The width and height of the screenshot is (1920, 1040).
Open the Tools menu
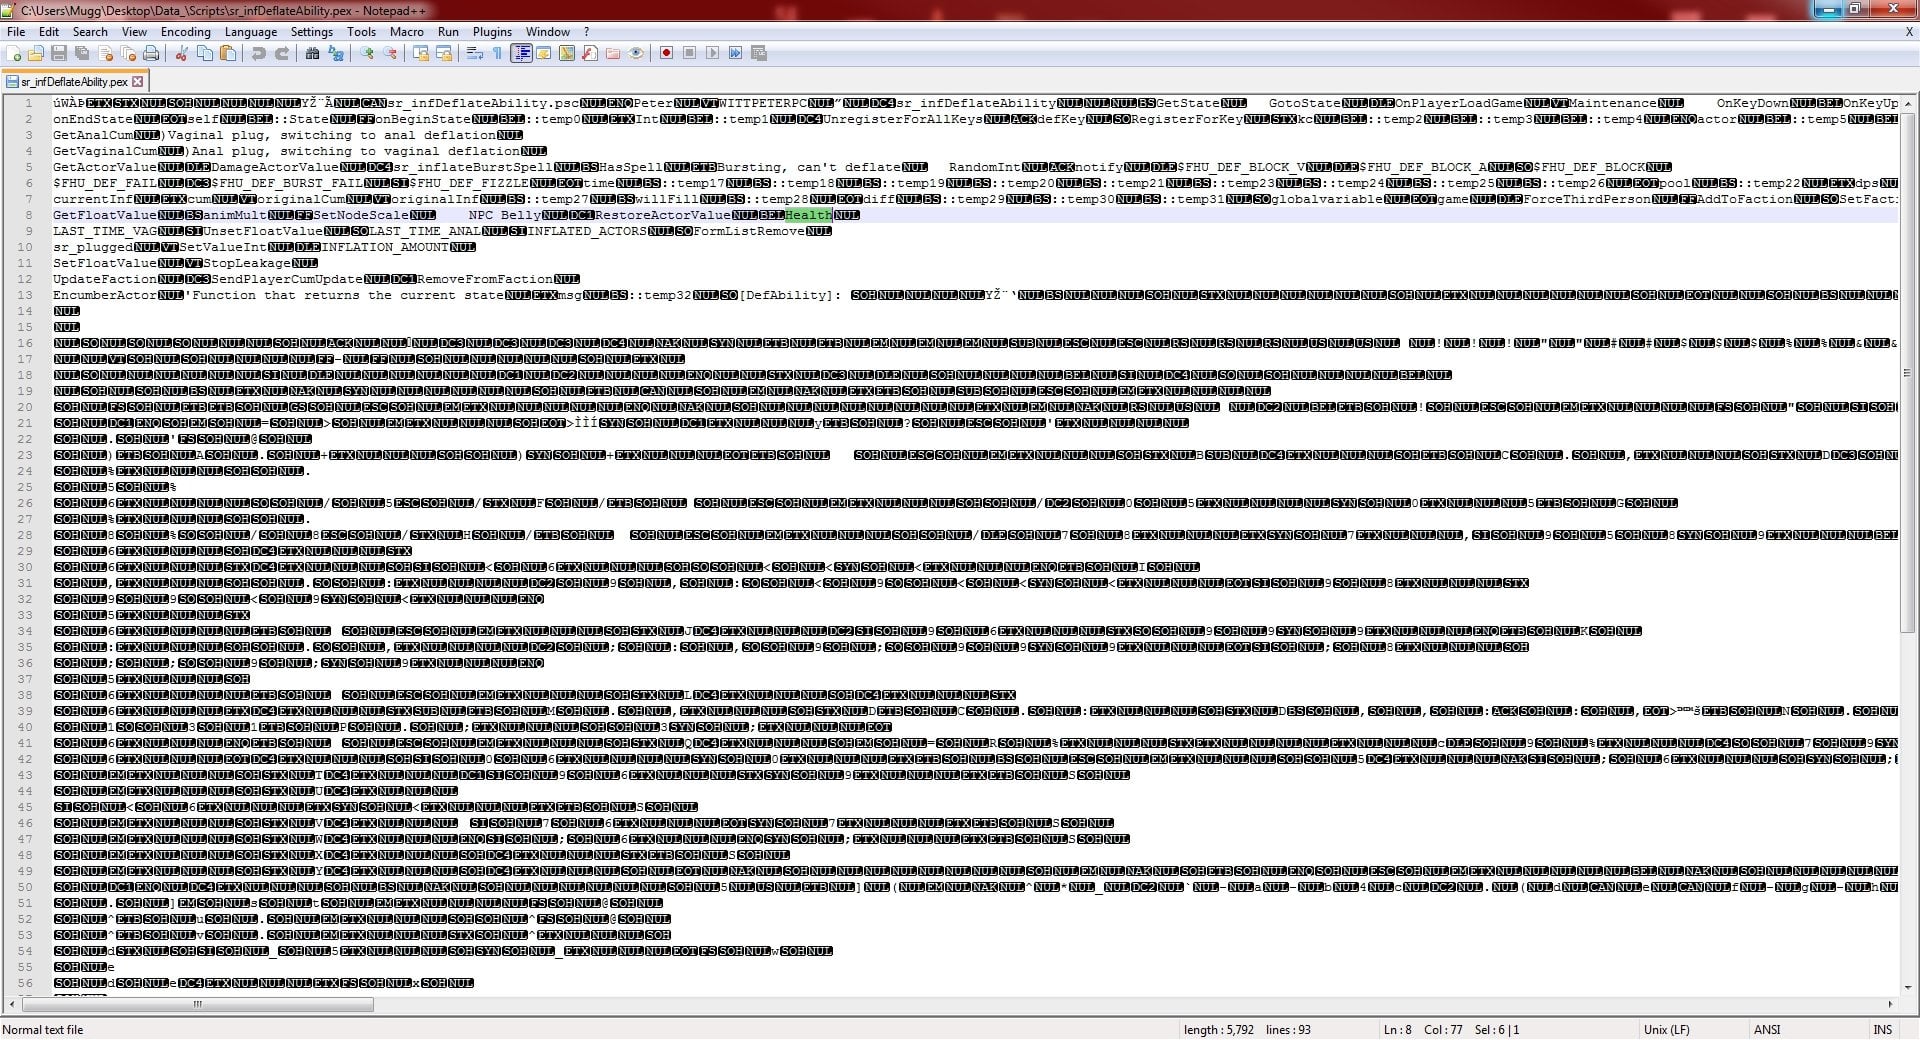click(362, 32)
